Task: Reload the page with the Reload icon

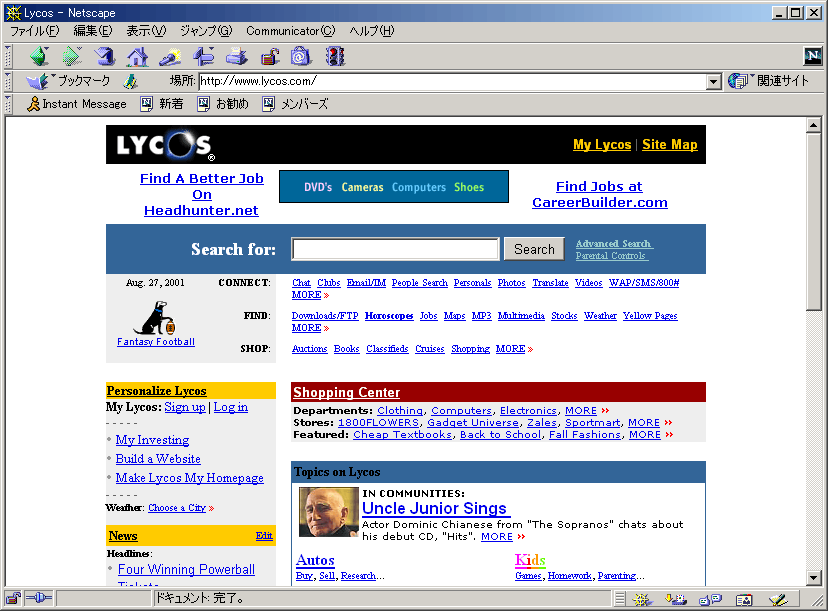Action: [x=105, y=56]
